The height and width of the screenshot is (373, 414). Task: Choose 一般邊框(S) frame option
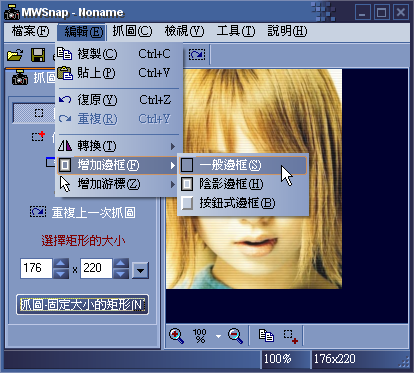[243, 165]
